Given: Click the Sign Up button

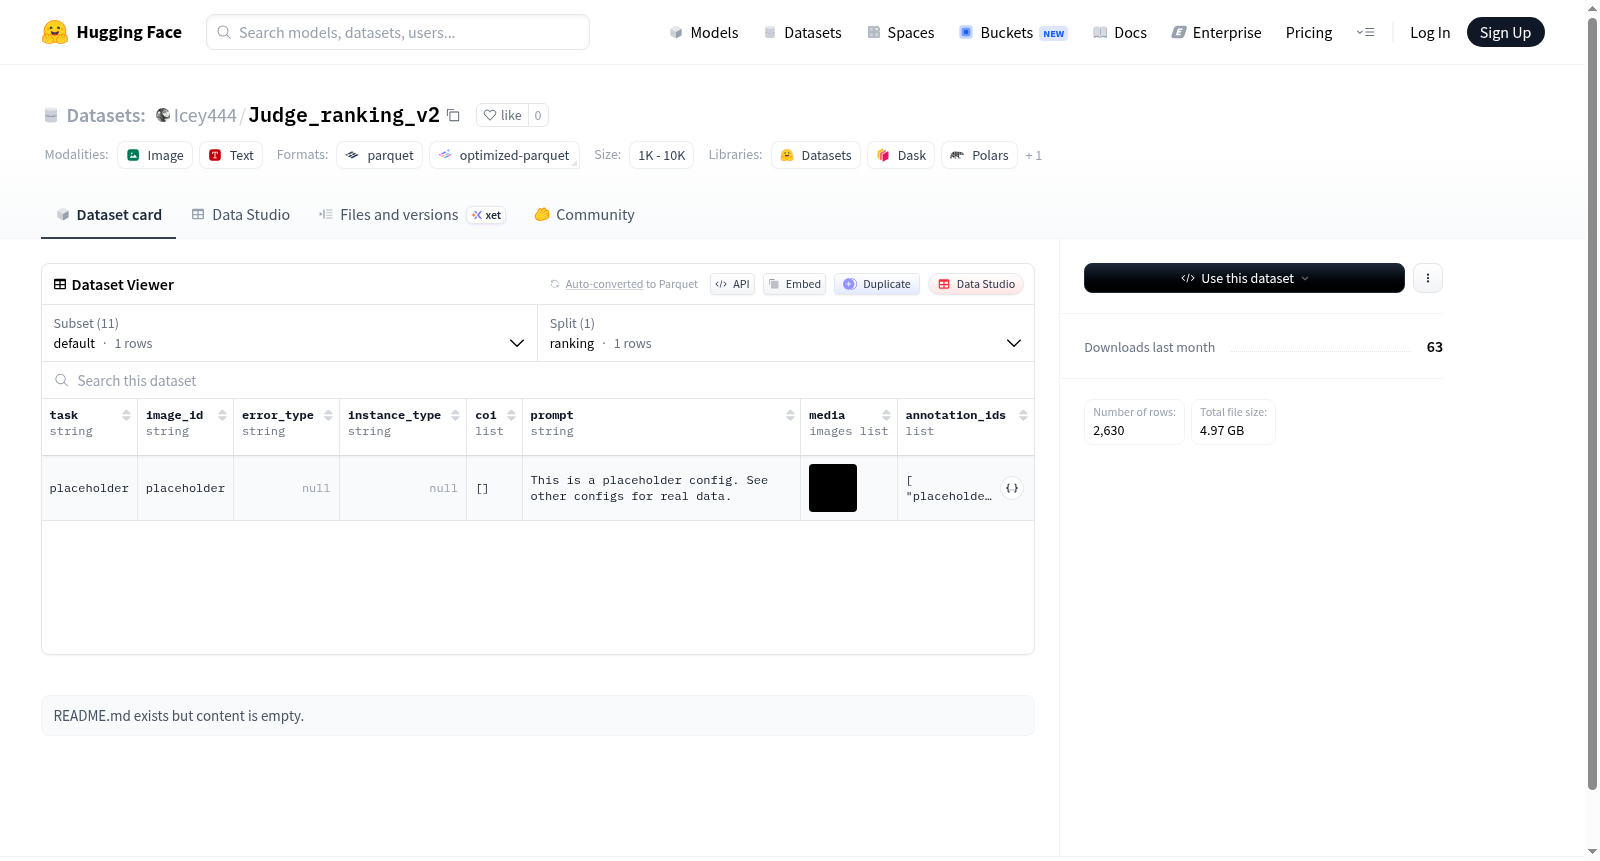Looking at the screenshot, I should 1505,32.
